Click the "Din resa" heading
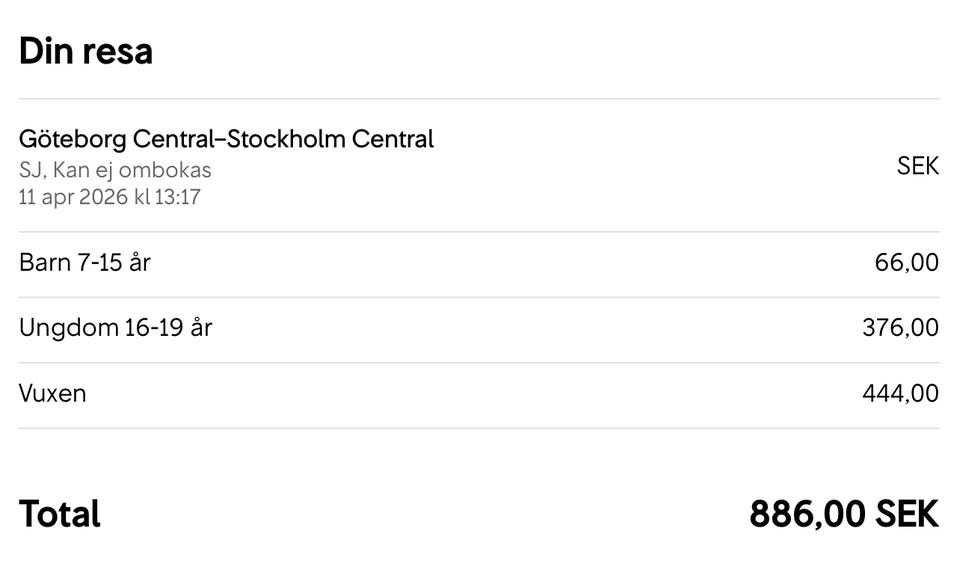This screenshot has width=960, height=567. [x=86, y=50]
